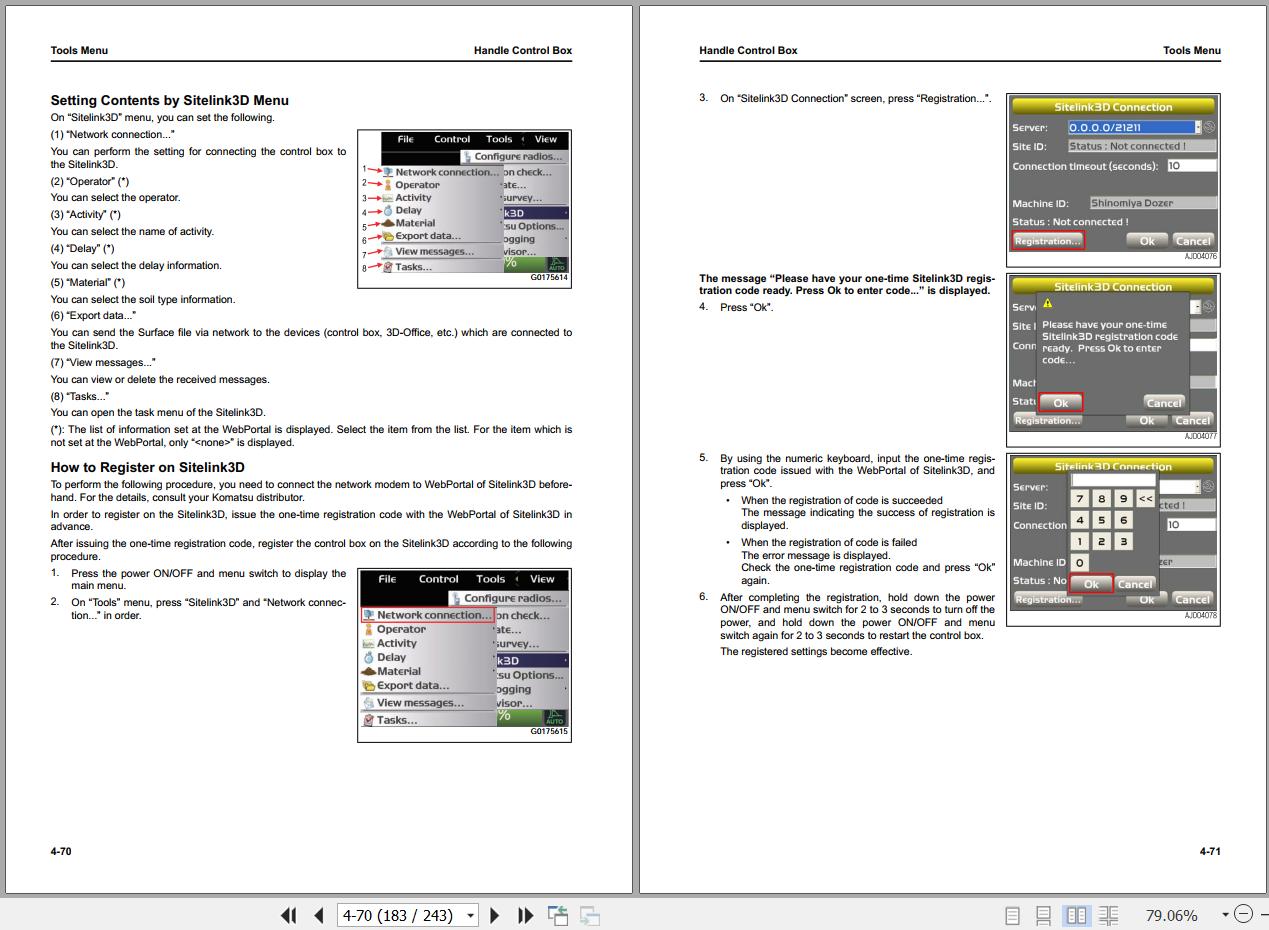Click the Server combo box 0.0.0.0/21211 in figure AJD04076
Viewport: 1269px width, 930px height.
point(1134,127)
